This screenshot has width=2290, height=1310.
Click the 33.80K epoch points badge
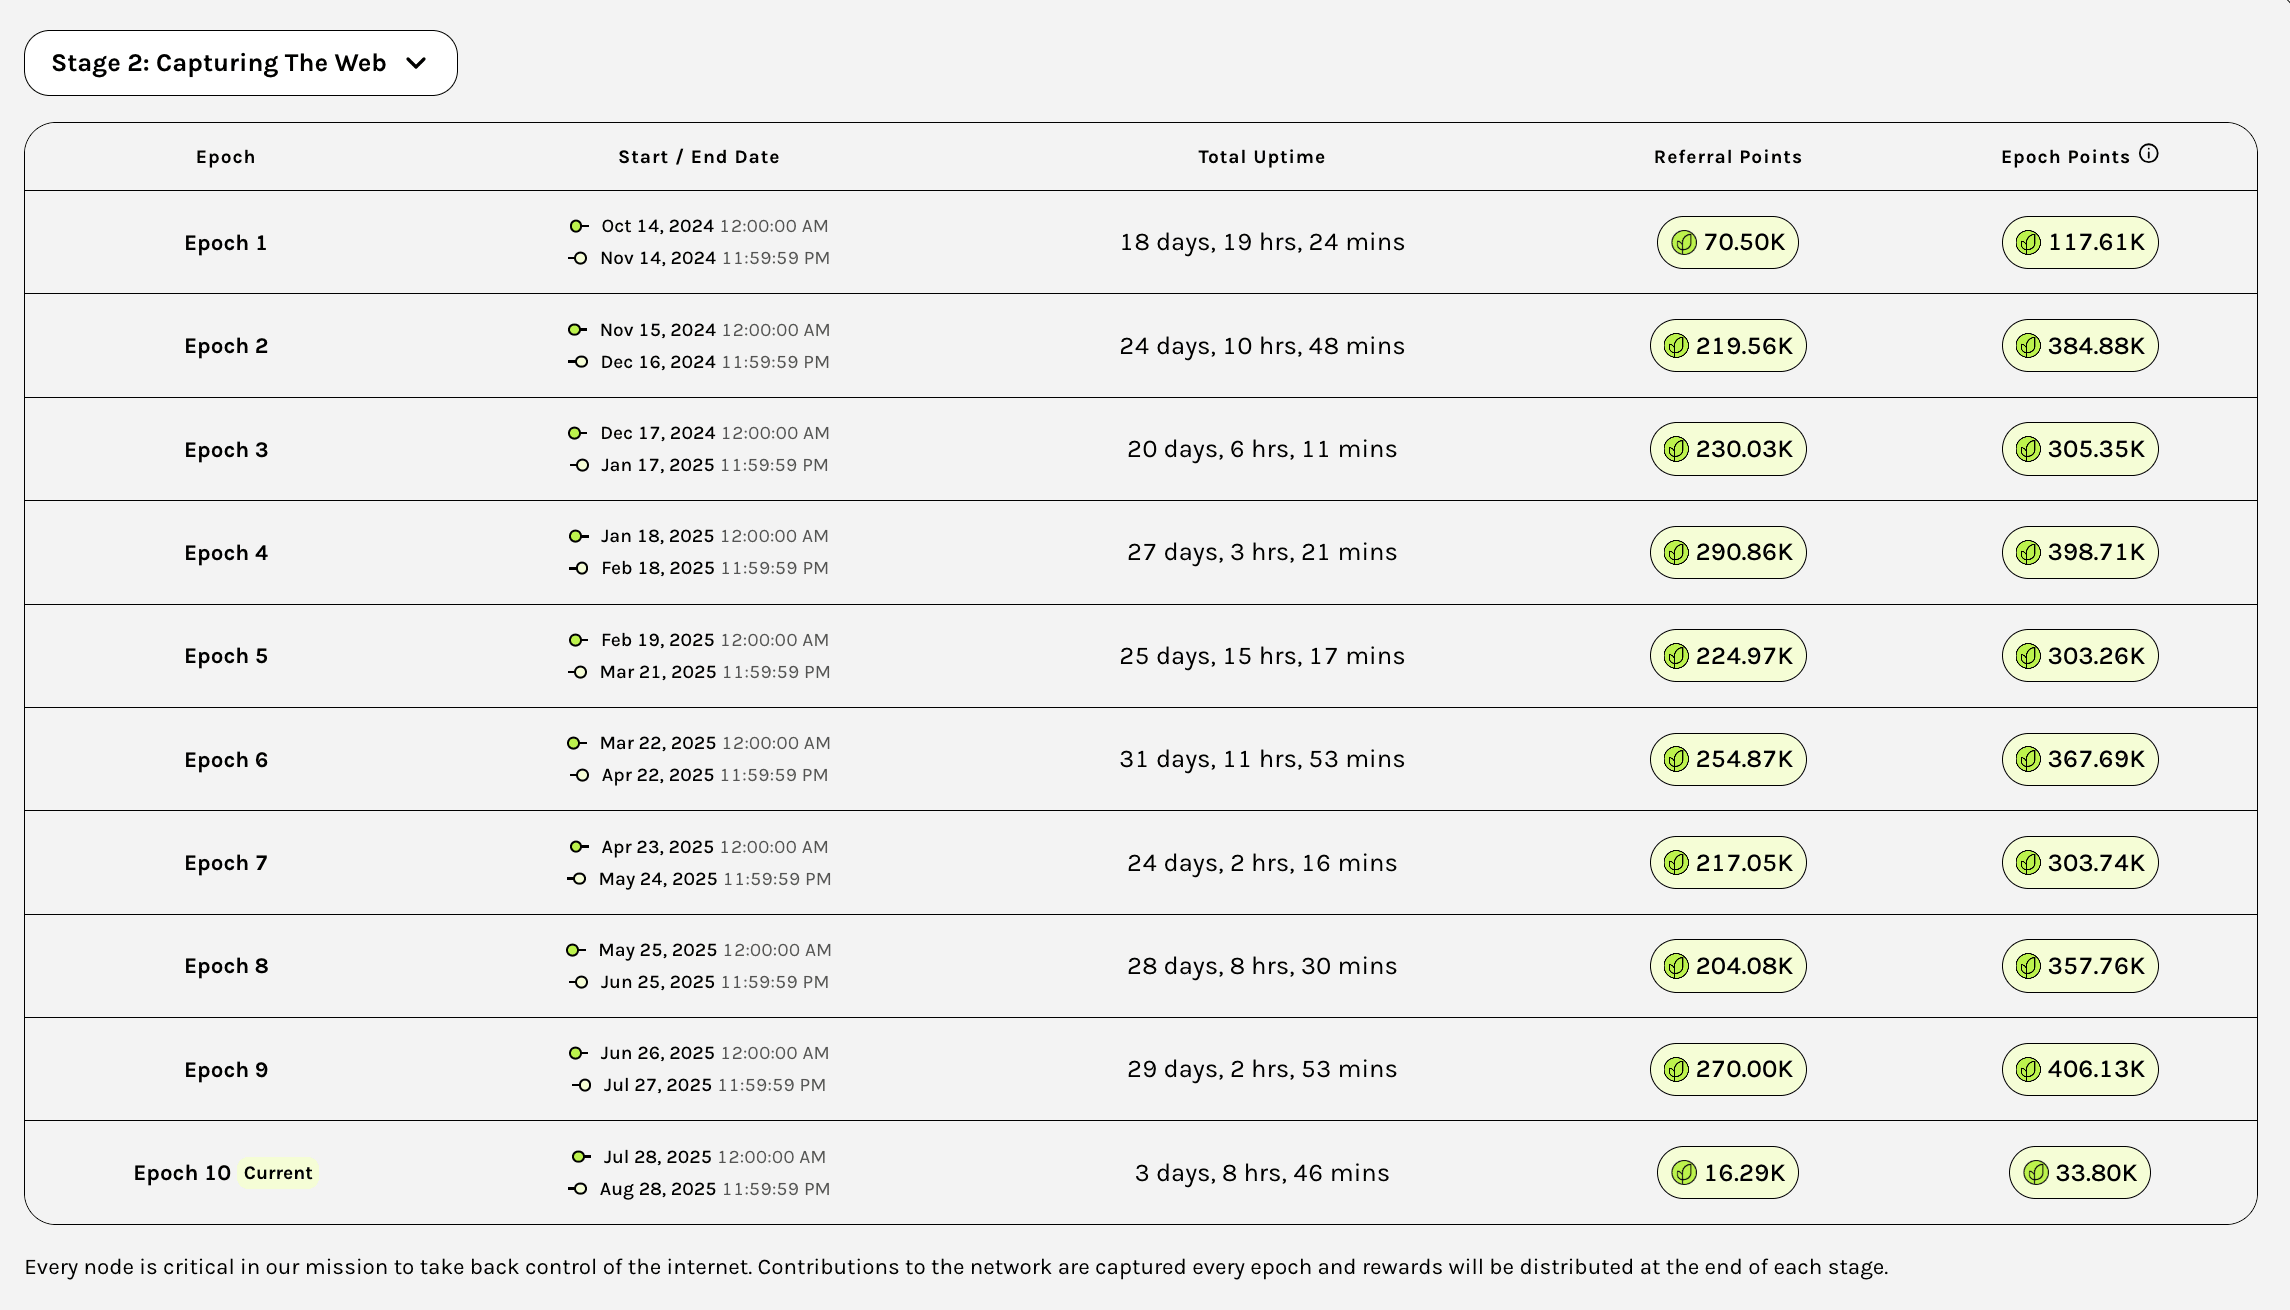click(2080, 1173)
